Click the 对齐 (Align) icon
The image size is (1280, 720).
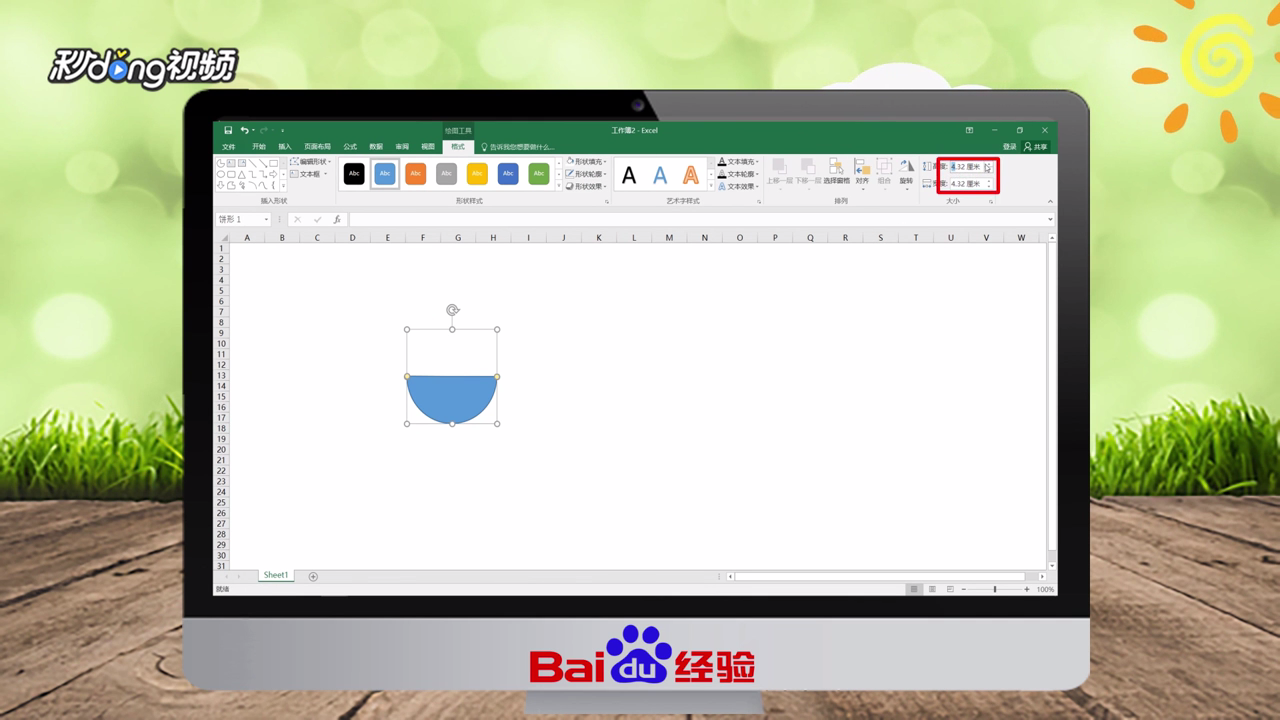861,172
